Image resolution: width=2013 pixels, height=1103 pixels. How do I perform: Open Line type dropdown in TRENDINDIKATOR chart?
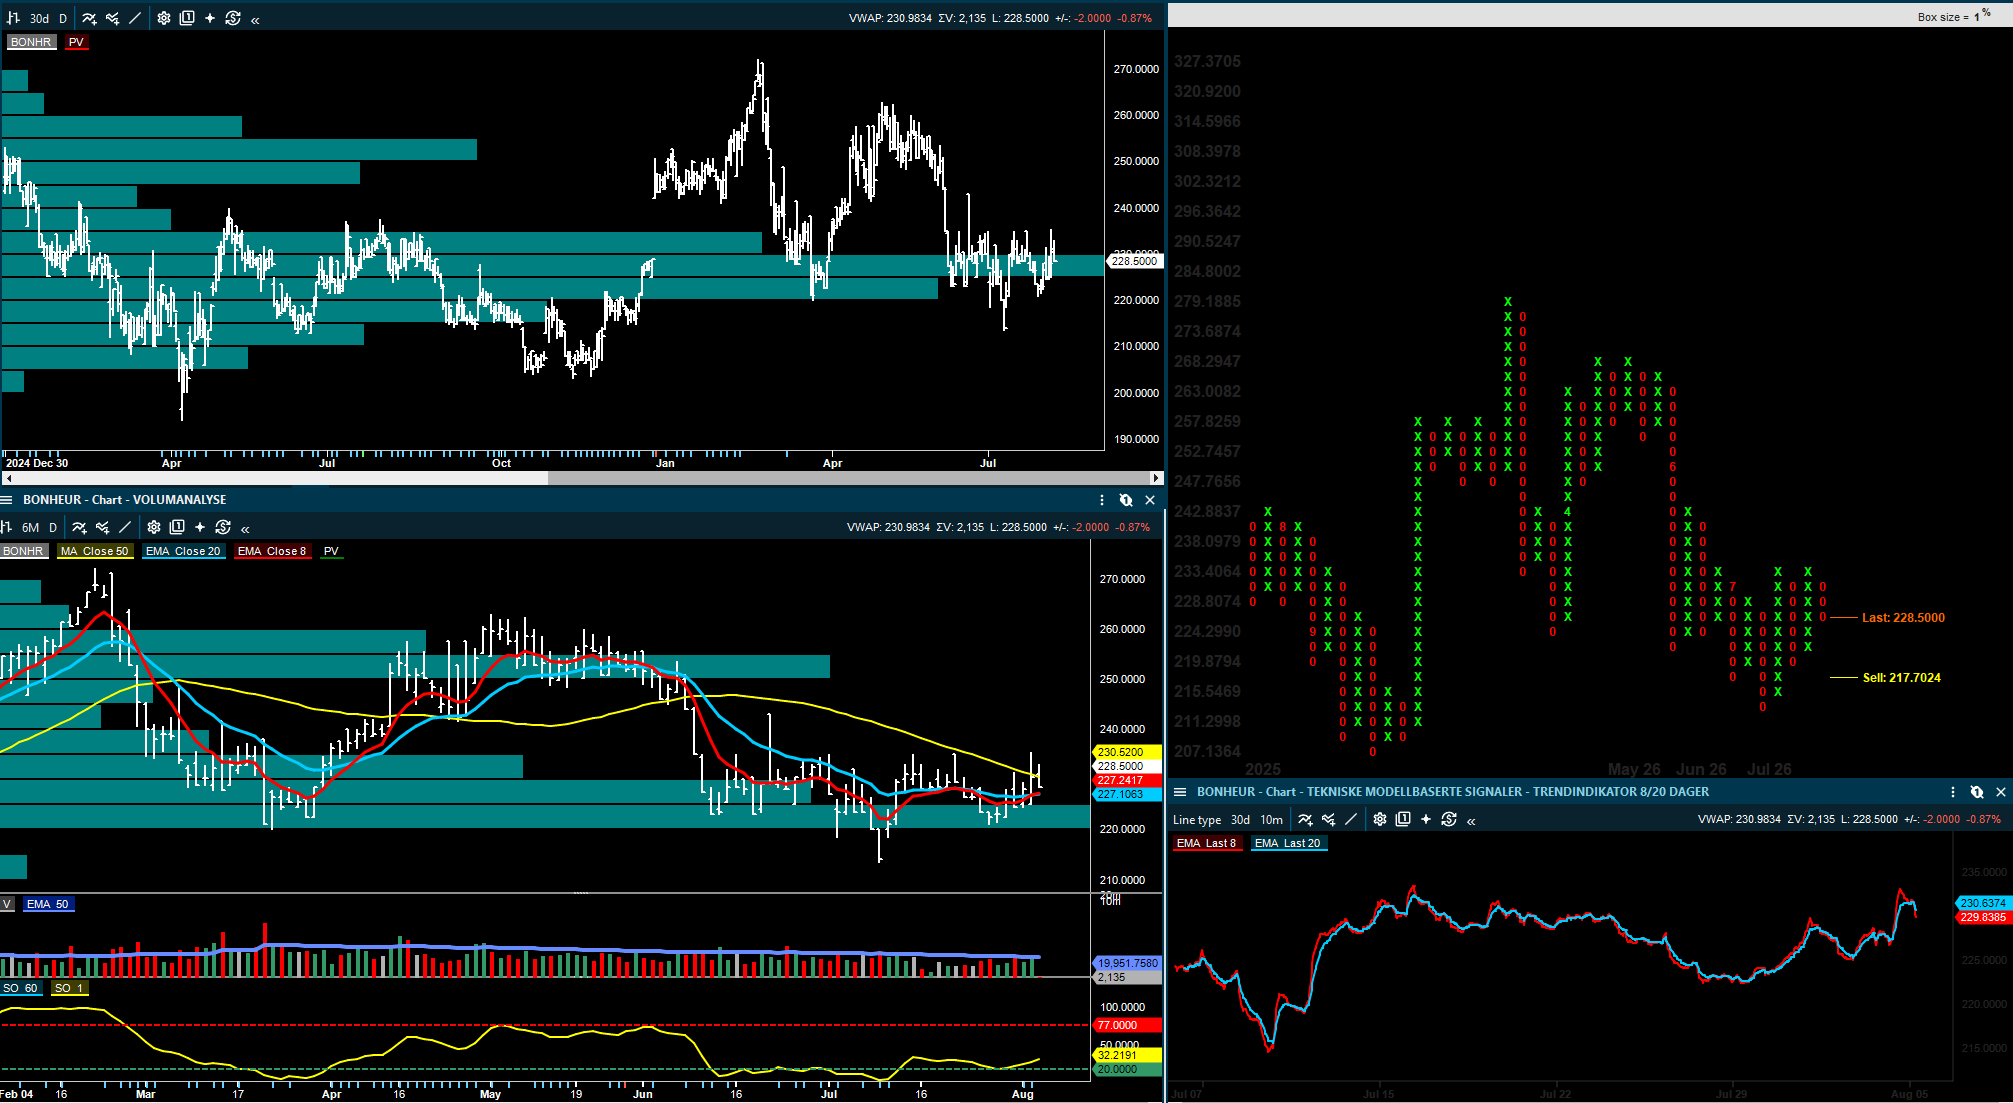(1197, 819)
